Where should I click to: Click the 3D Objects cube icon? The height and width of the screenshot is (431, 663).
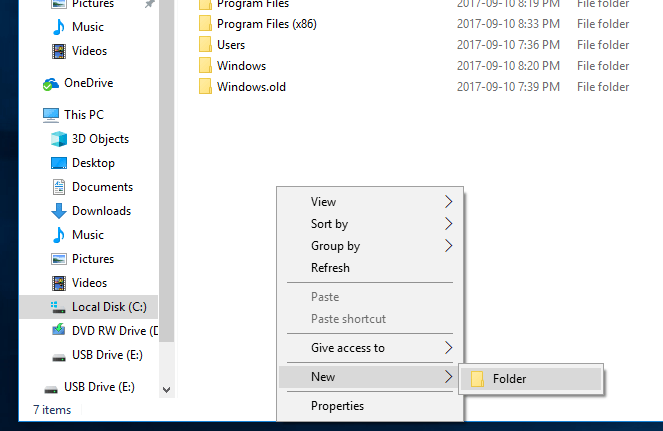point(59,139)
